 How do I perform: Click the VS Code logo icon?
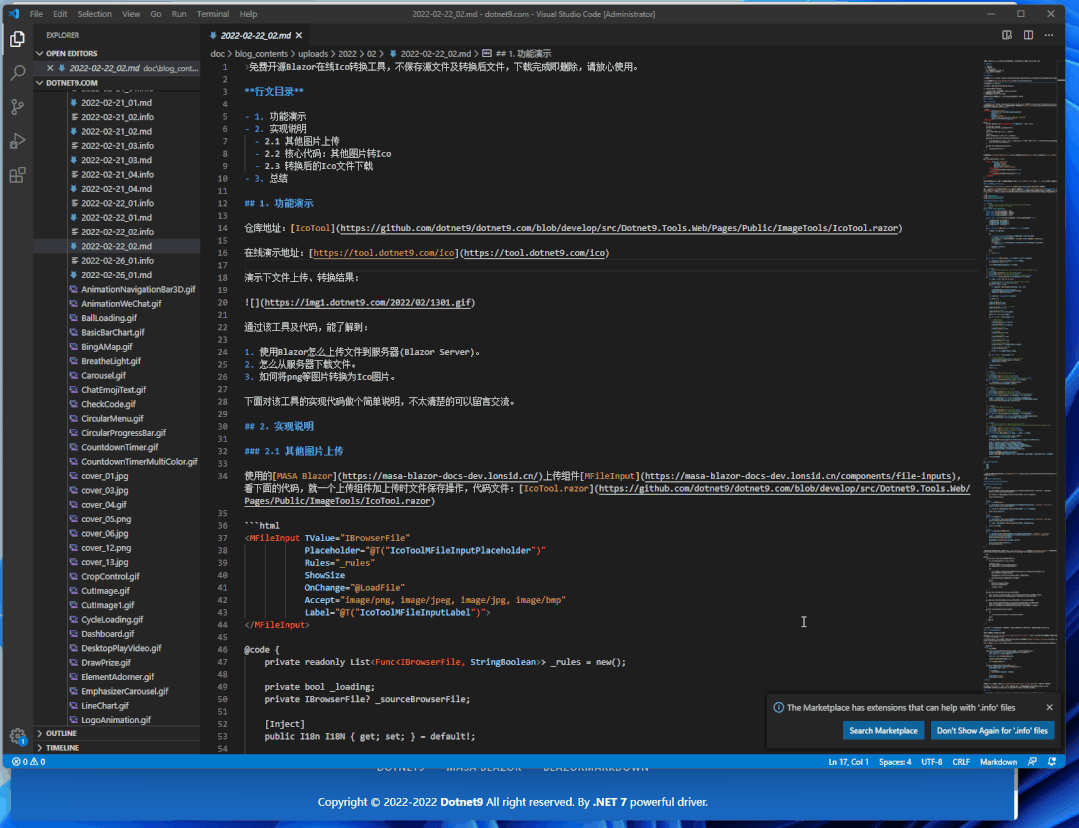coord(14,14)
